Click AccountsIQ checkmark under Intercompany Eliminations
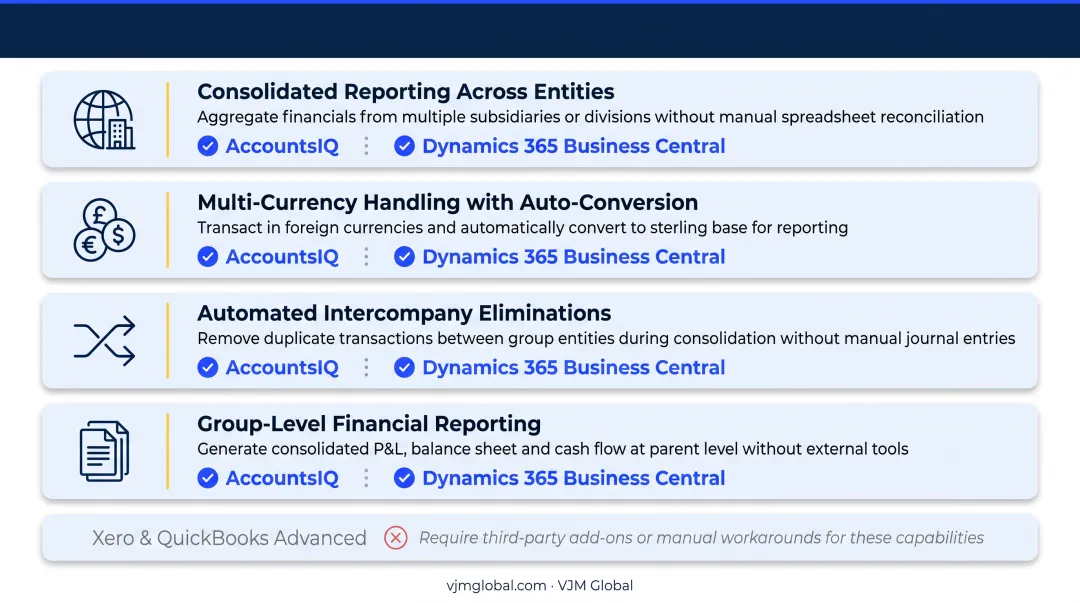Image resolution: width=1080 pixels, height=603 pixels. pos(208,367)
